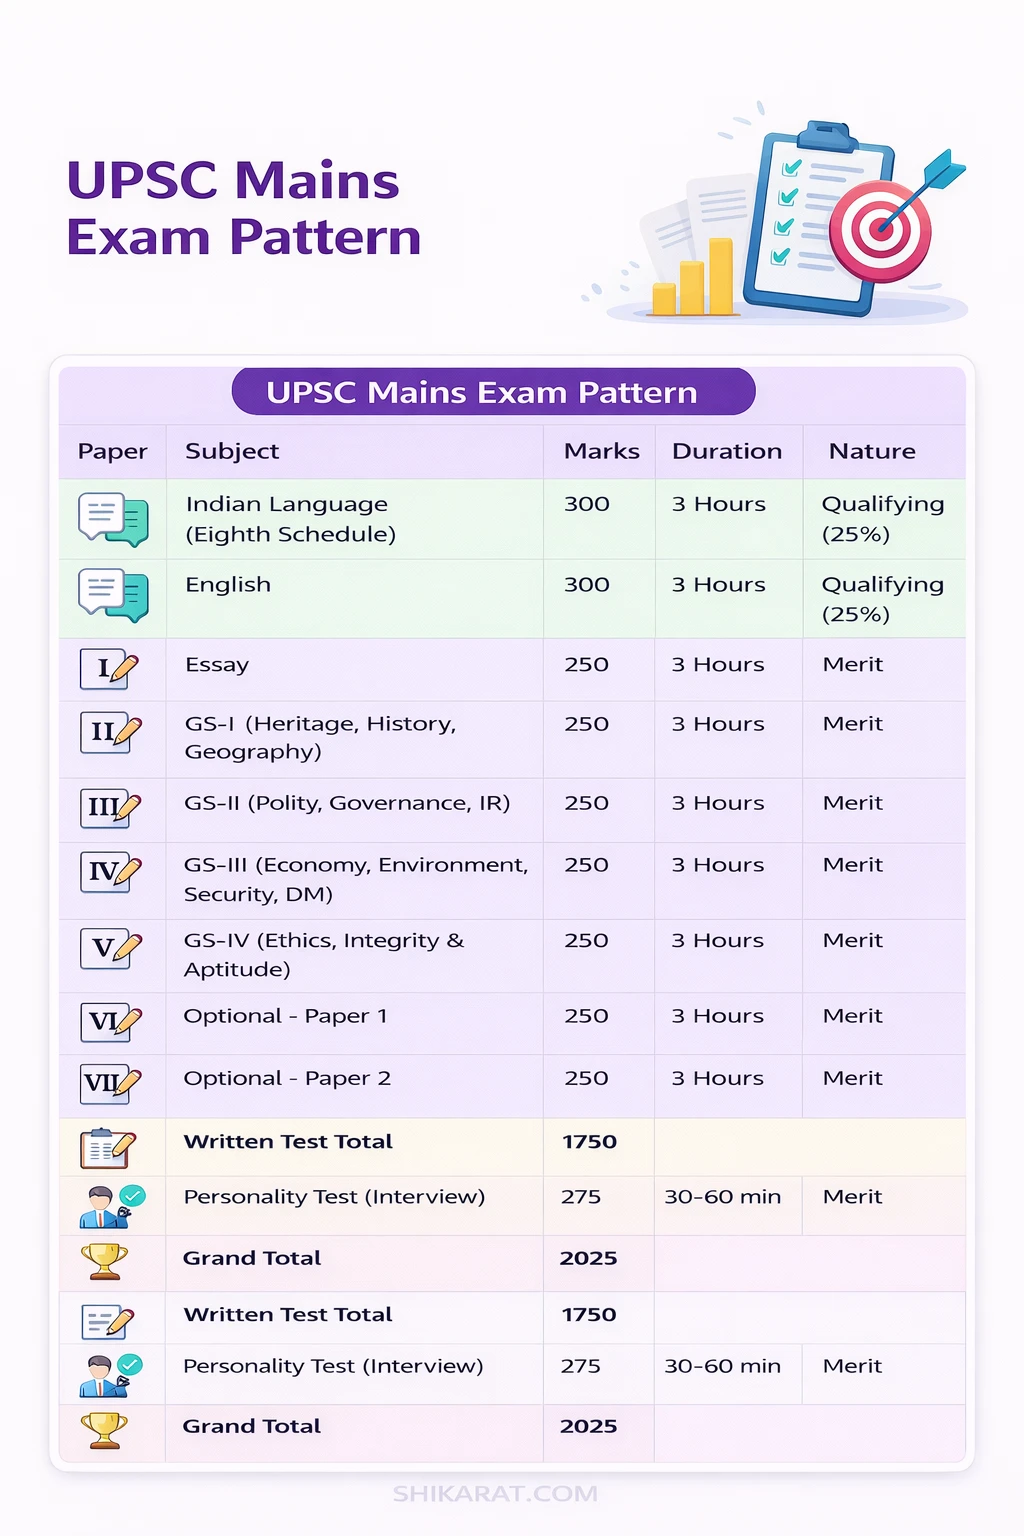The width and height of the screenshot is (1024, 1536).
Task: Click the UPSC Mains Exam Pattern header banner
Action: [494, 392]
